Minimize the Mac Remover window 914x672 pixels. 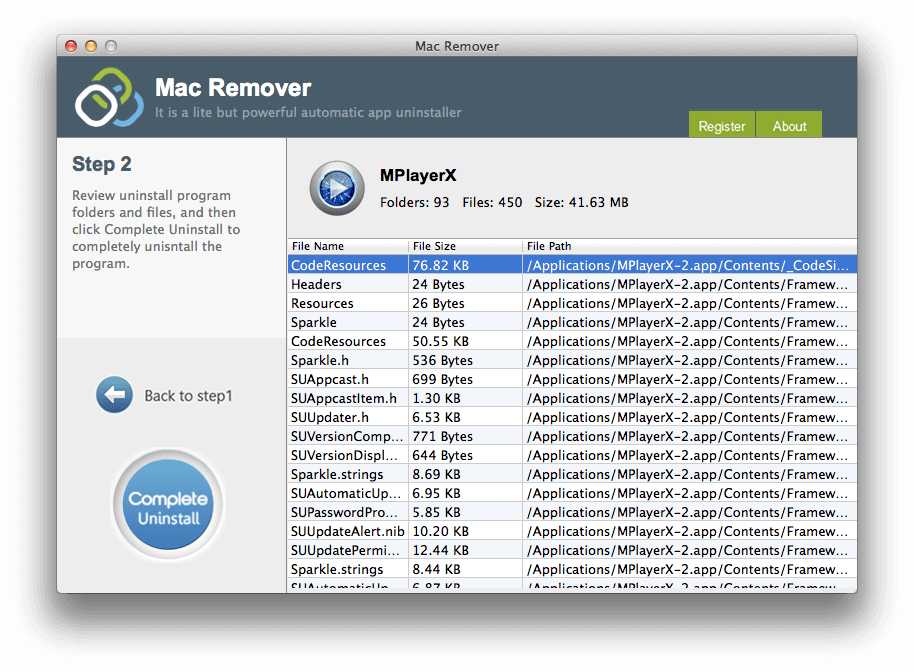[x=91, y=46]
